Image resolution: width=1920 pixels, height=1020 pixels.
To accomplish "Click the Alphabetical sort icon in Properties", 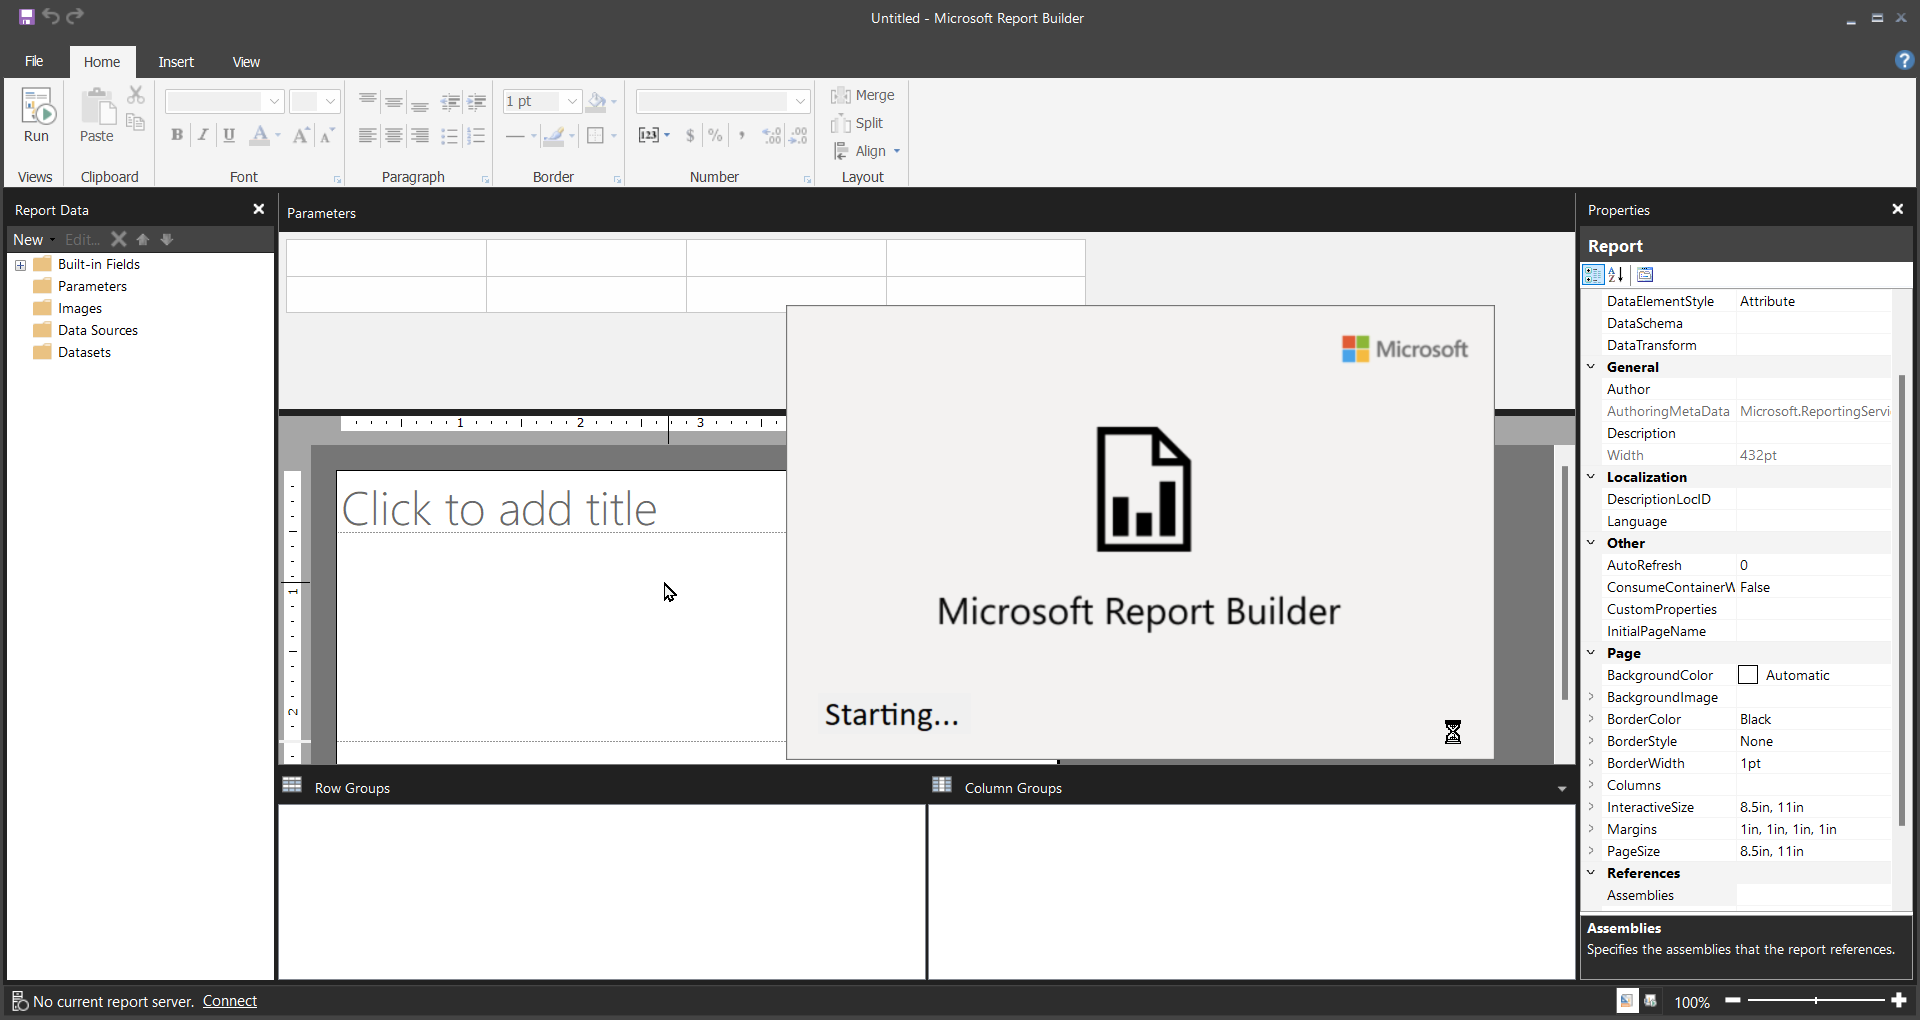I will (1616, 275).
